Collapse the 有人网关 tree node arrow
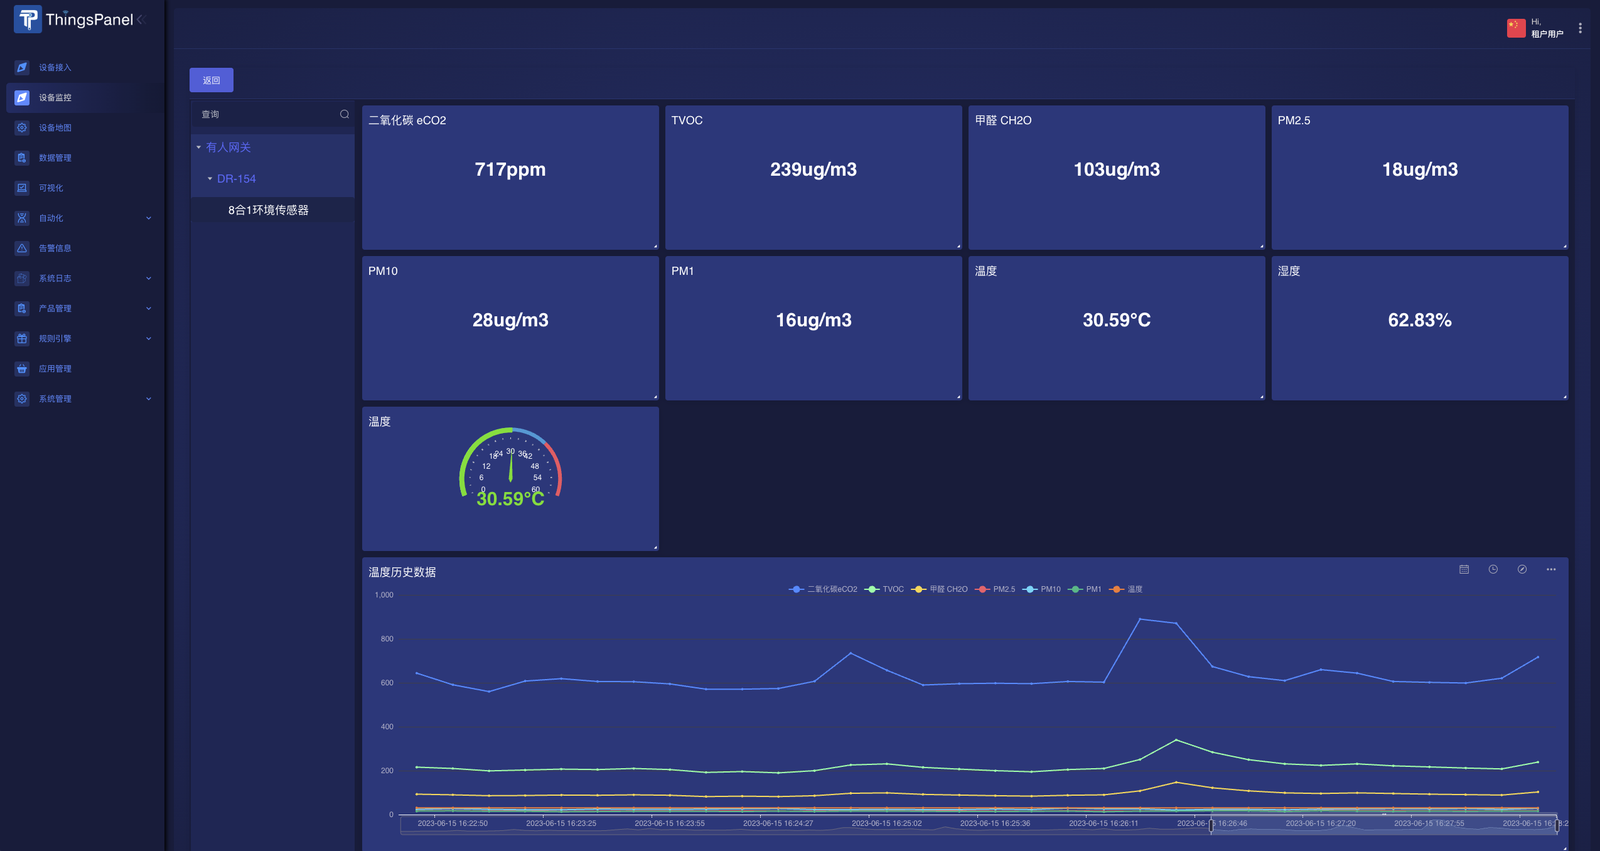The width and height of the screenshot is (1600, 851). pos(198,147)
